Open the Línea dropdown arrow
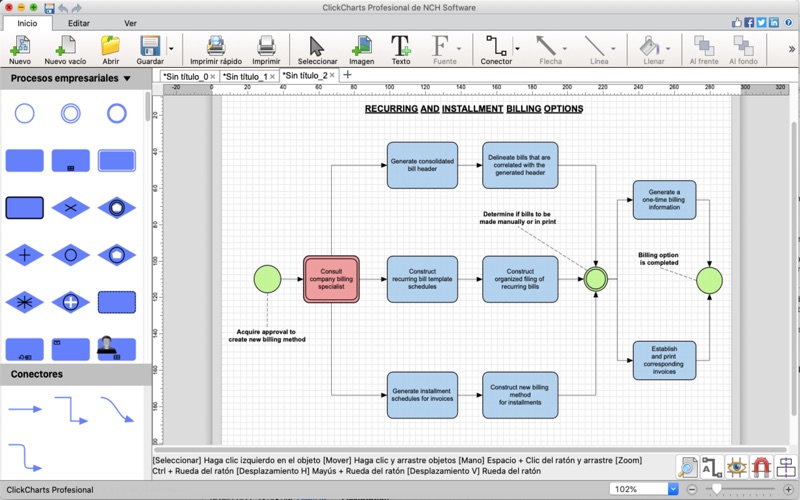 point(613,49)
